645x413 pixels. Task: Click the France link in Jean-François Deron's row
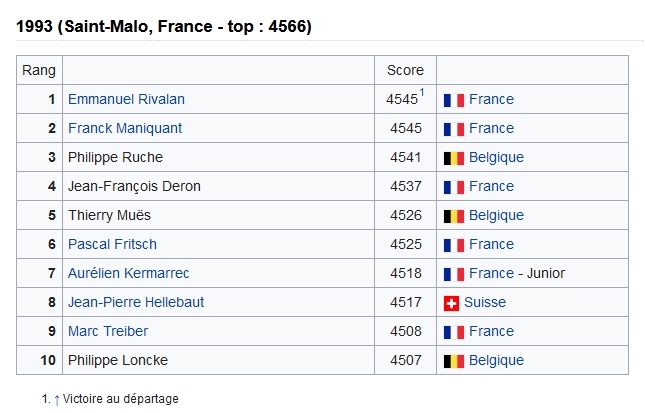(492, 186)
